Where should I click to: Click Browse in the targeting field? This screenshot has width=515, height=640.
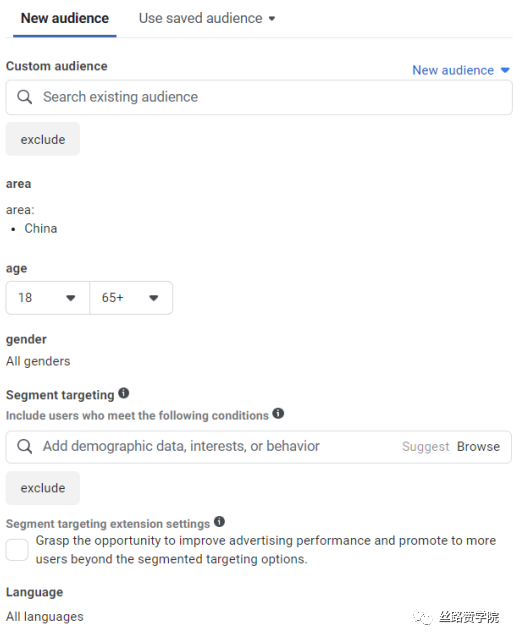pos(478,447)
